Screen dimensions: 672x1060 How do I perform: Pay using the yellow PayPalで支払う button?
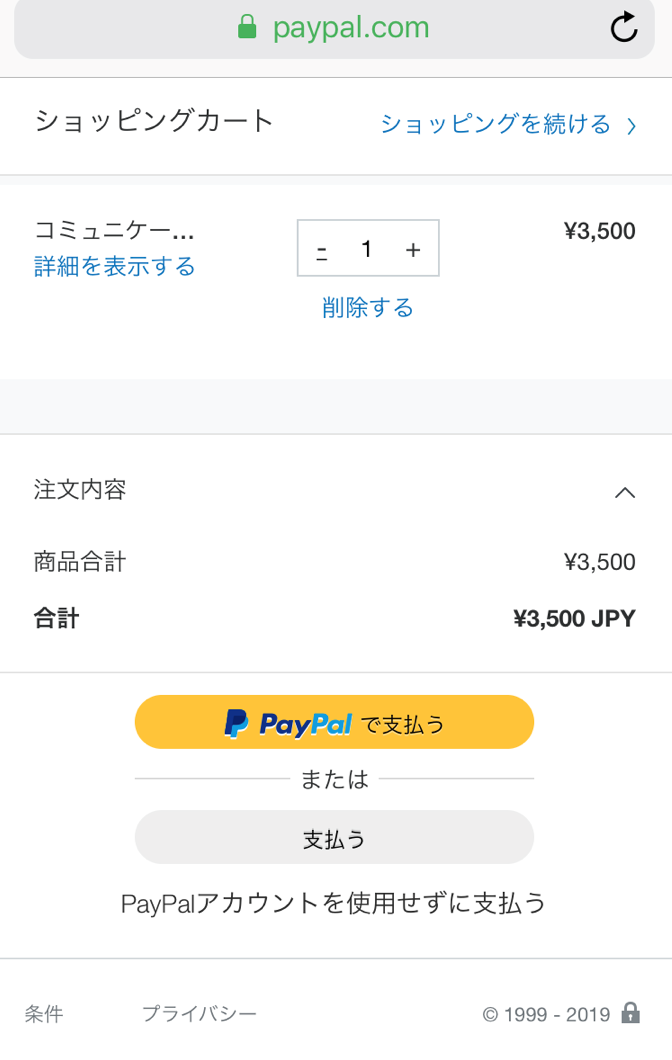(x=334, y=722)
